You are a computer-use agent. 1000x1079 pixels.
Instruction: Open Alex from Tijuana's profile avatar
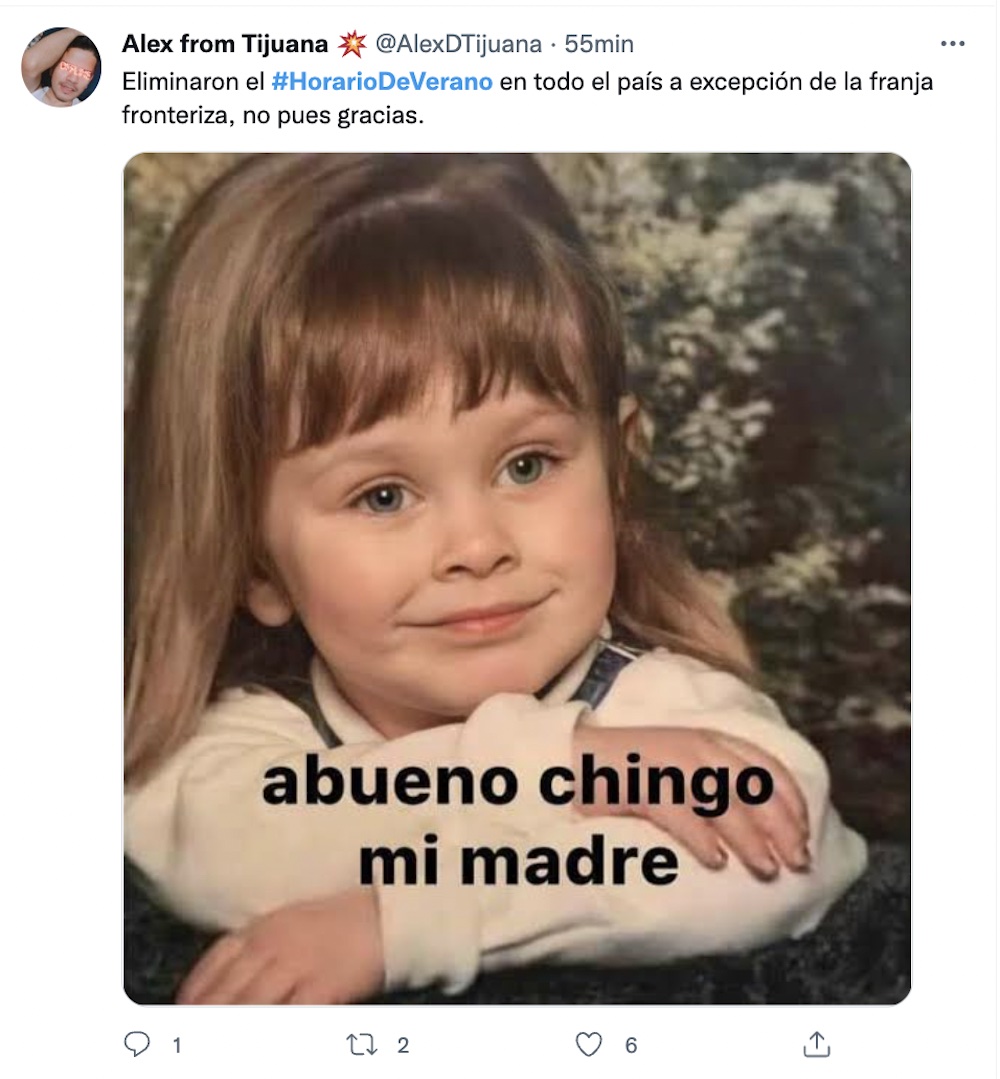(x=61, y=67)
